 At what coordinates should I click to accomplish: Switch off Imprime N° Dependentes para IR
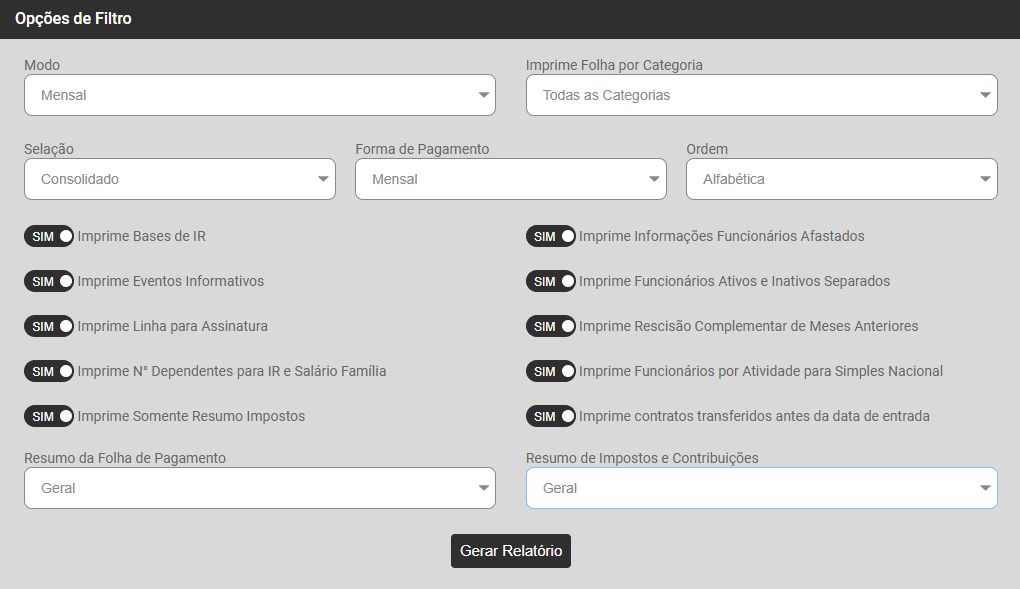click(49, 371)
